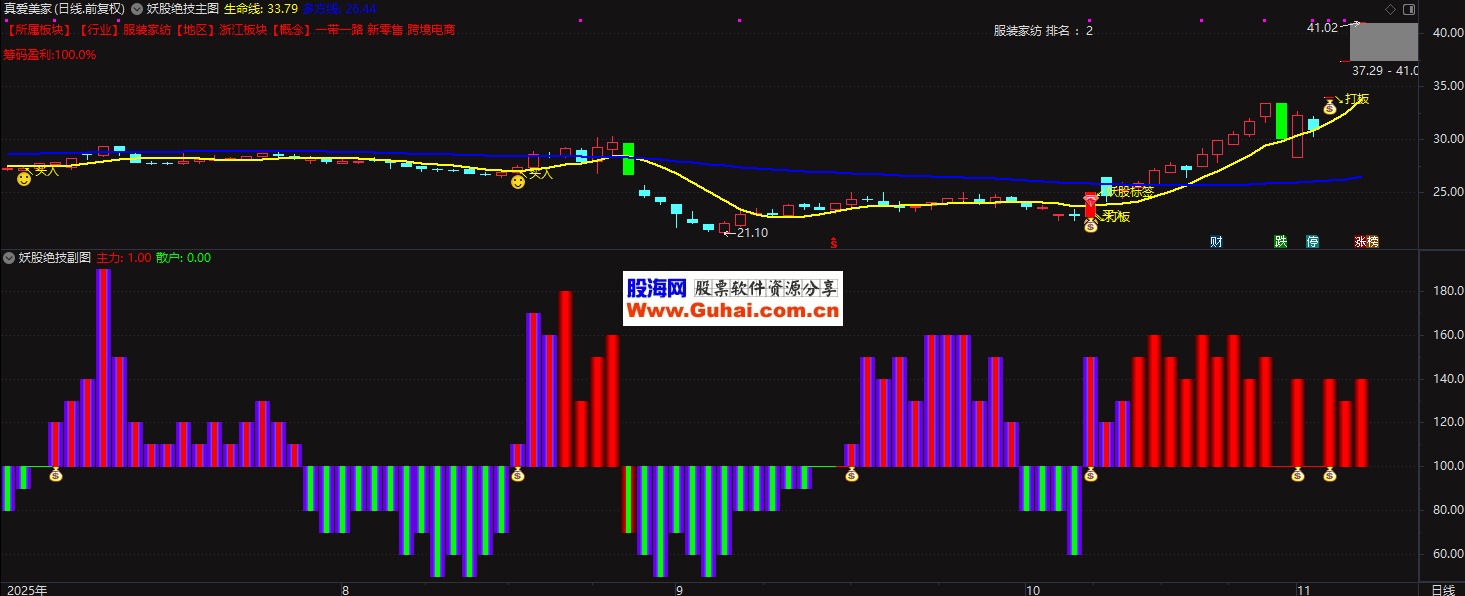Expand the 妖股绝技主图 indicator dropdown
The image size is (1465, 596).
pyautogui.click(x=137, y=8)
